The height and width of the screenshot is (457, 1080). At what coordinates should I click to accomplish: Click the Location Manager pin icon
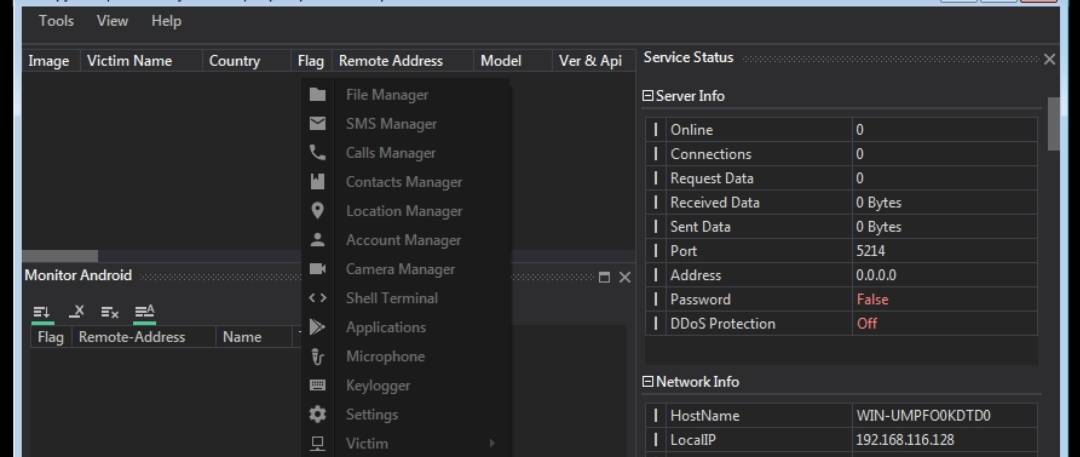pos(318,211)
